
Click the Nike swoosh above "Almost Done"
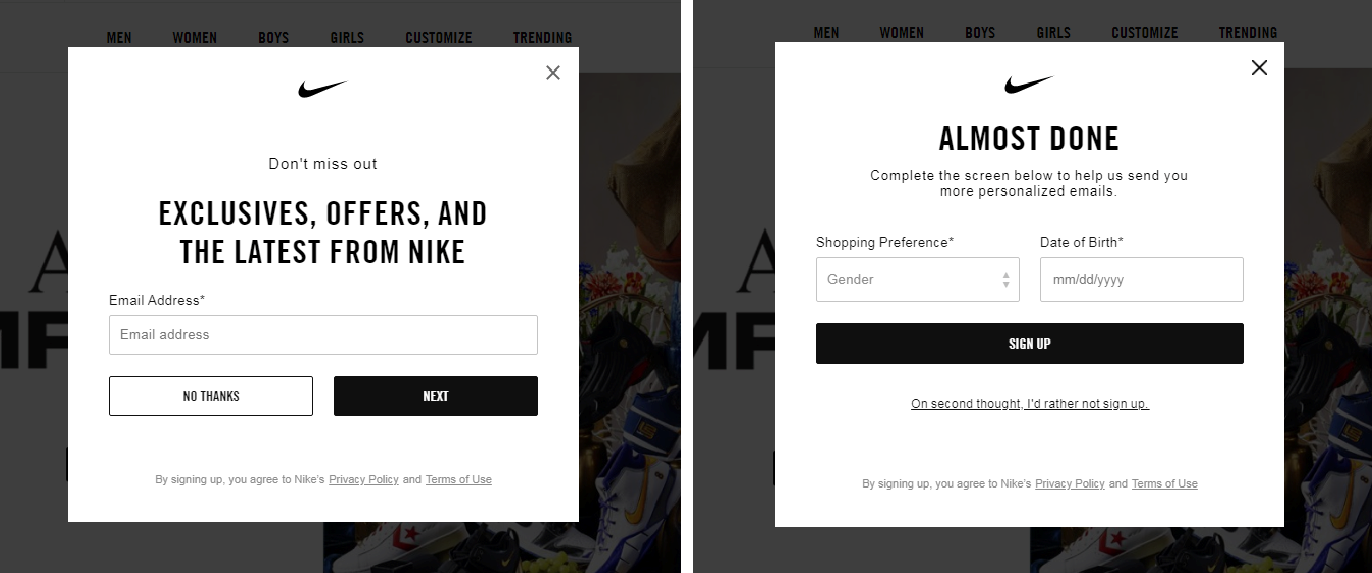click(1029, 85)
